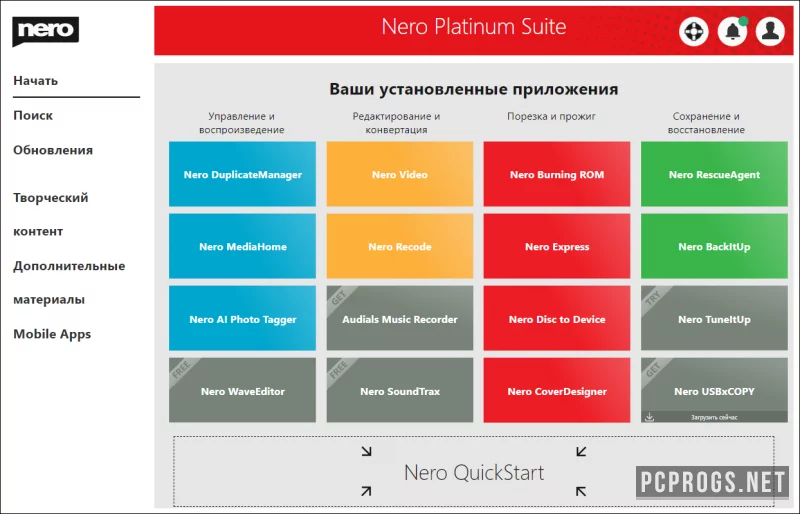The width and height of the screenshot is (800, 514).
Task: Open the free Nero WaveEditor tile
Action: (x=242, y=390)
